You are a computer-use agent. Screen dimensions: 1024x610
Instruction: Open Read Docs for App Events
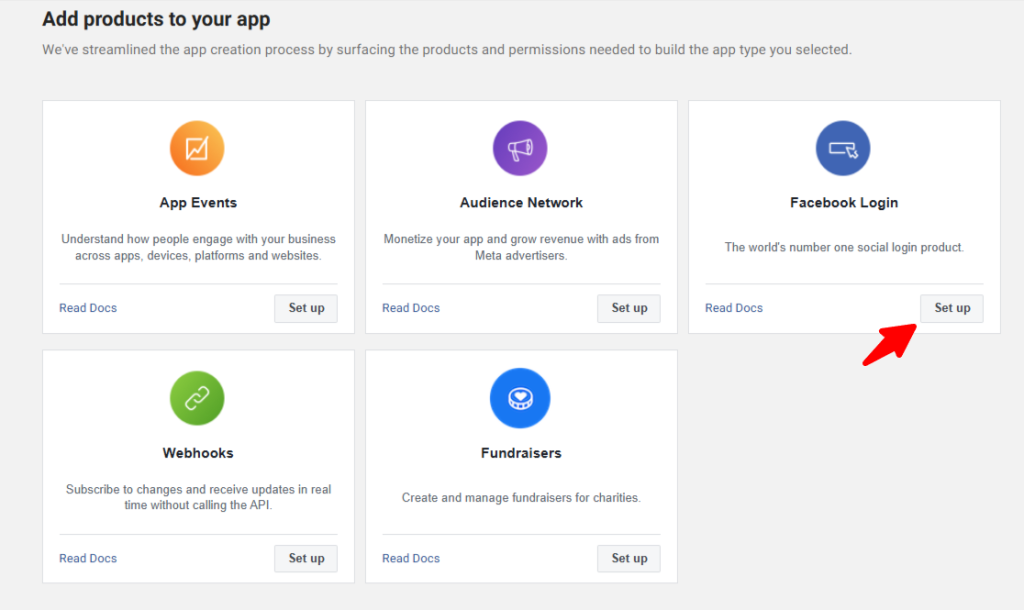coord(88,308)
